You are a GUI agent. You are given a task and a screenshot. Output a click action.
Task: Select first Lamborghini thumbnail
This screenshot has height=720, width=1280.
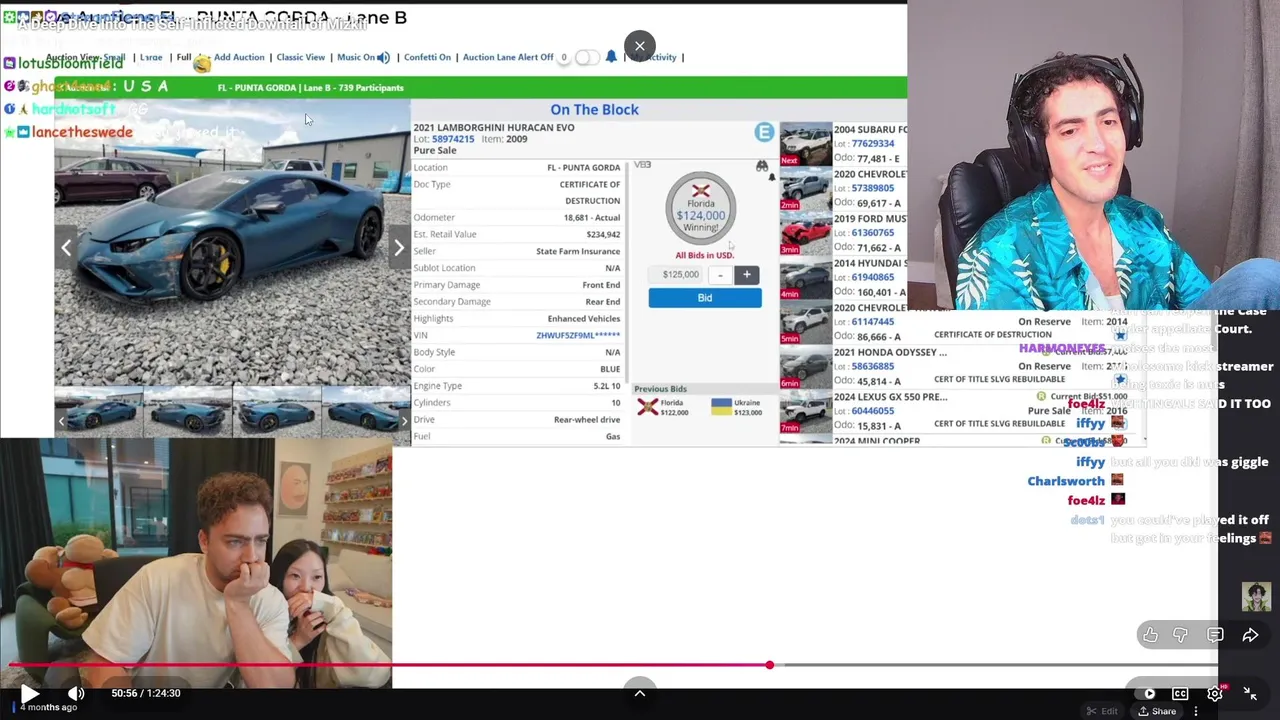(x=98, y=411)
